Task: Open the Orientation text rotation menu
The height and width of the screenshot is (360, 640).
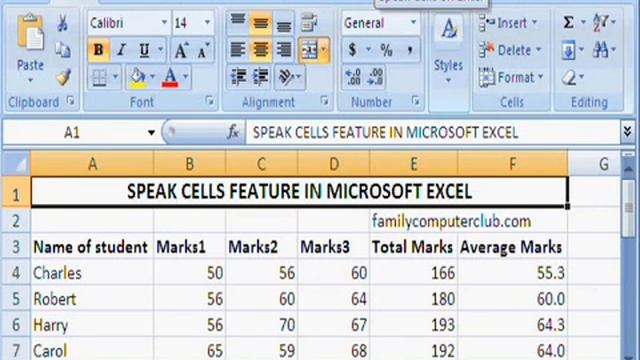Action: [x=290, y=77]
